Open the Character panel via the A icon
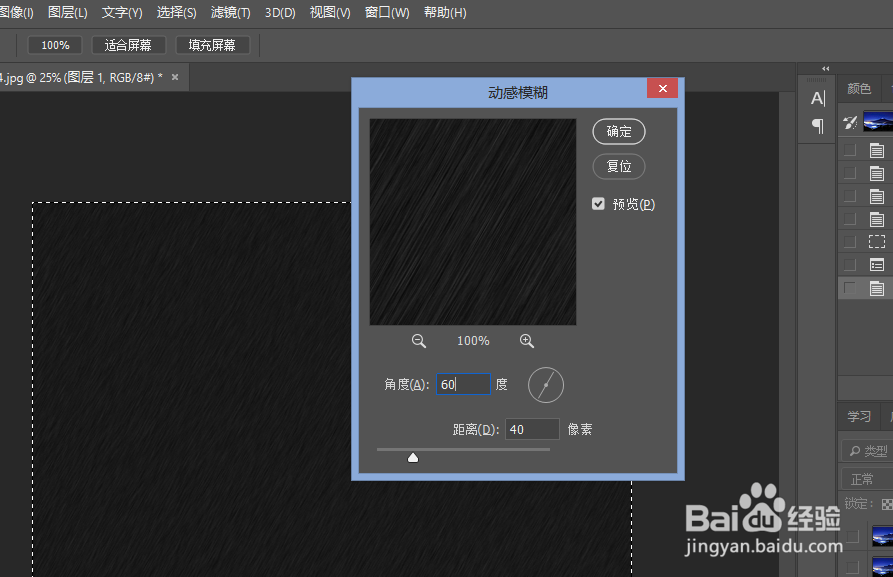This screenshot has width=893, height=577. click(x=815, y=98)
